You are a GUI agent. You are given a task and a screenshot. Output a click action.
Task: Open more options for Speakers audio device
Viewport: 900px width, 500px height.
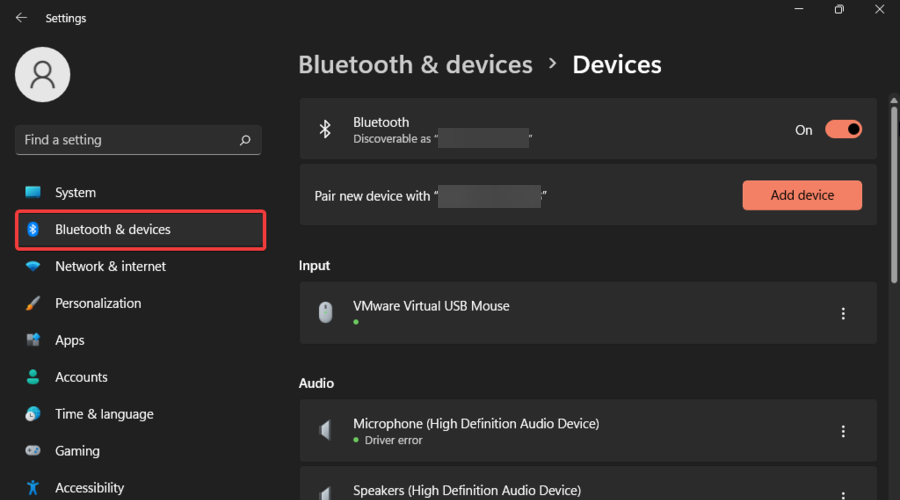pos(843,495)
